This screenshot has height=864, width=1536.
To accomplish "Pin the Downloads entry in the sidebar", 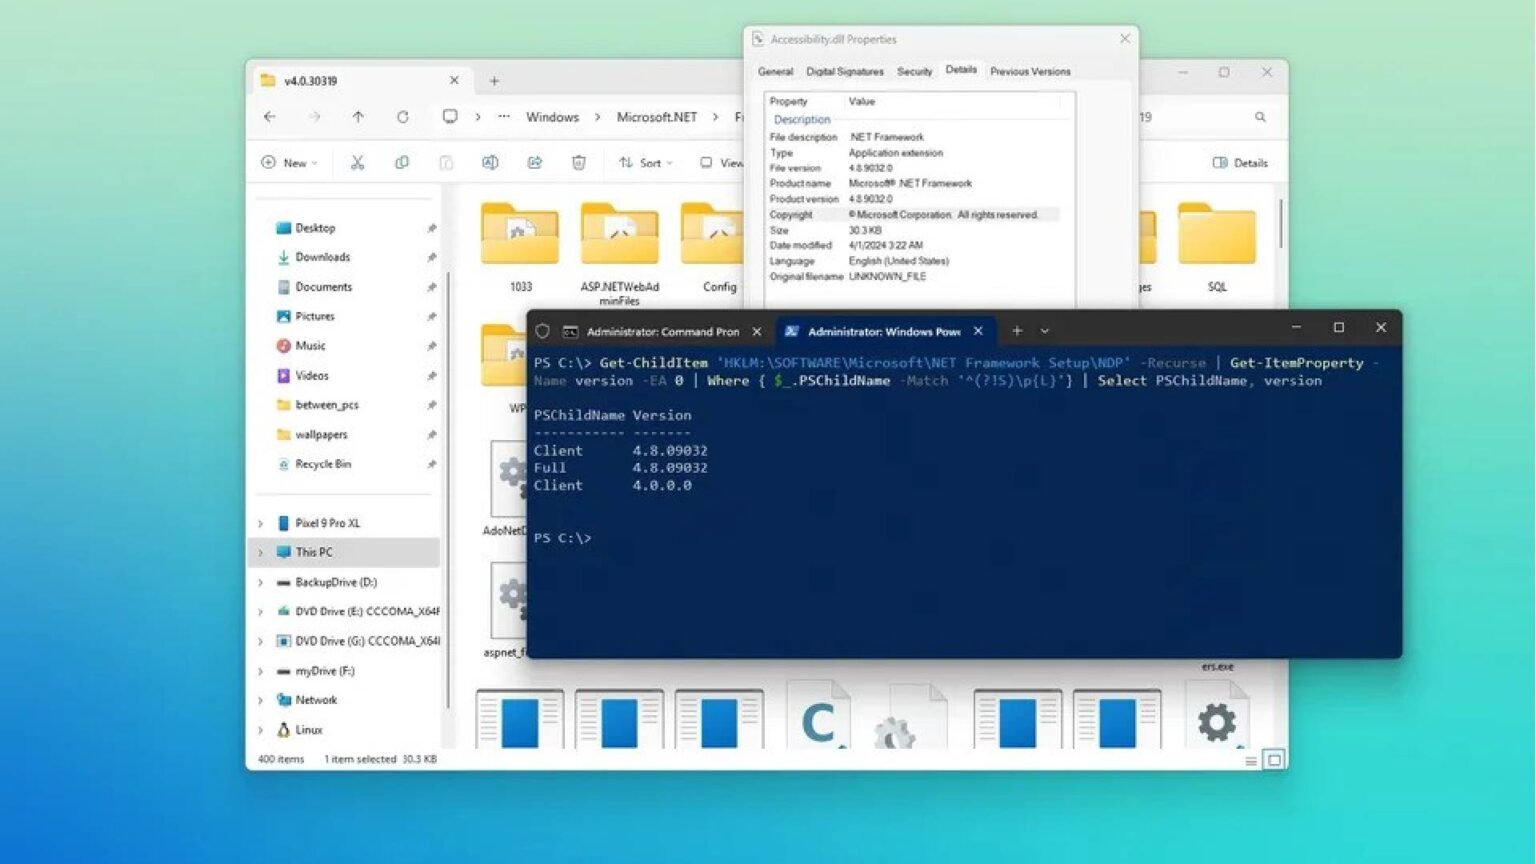I will tap(431, 257).
